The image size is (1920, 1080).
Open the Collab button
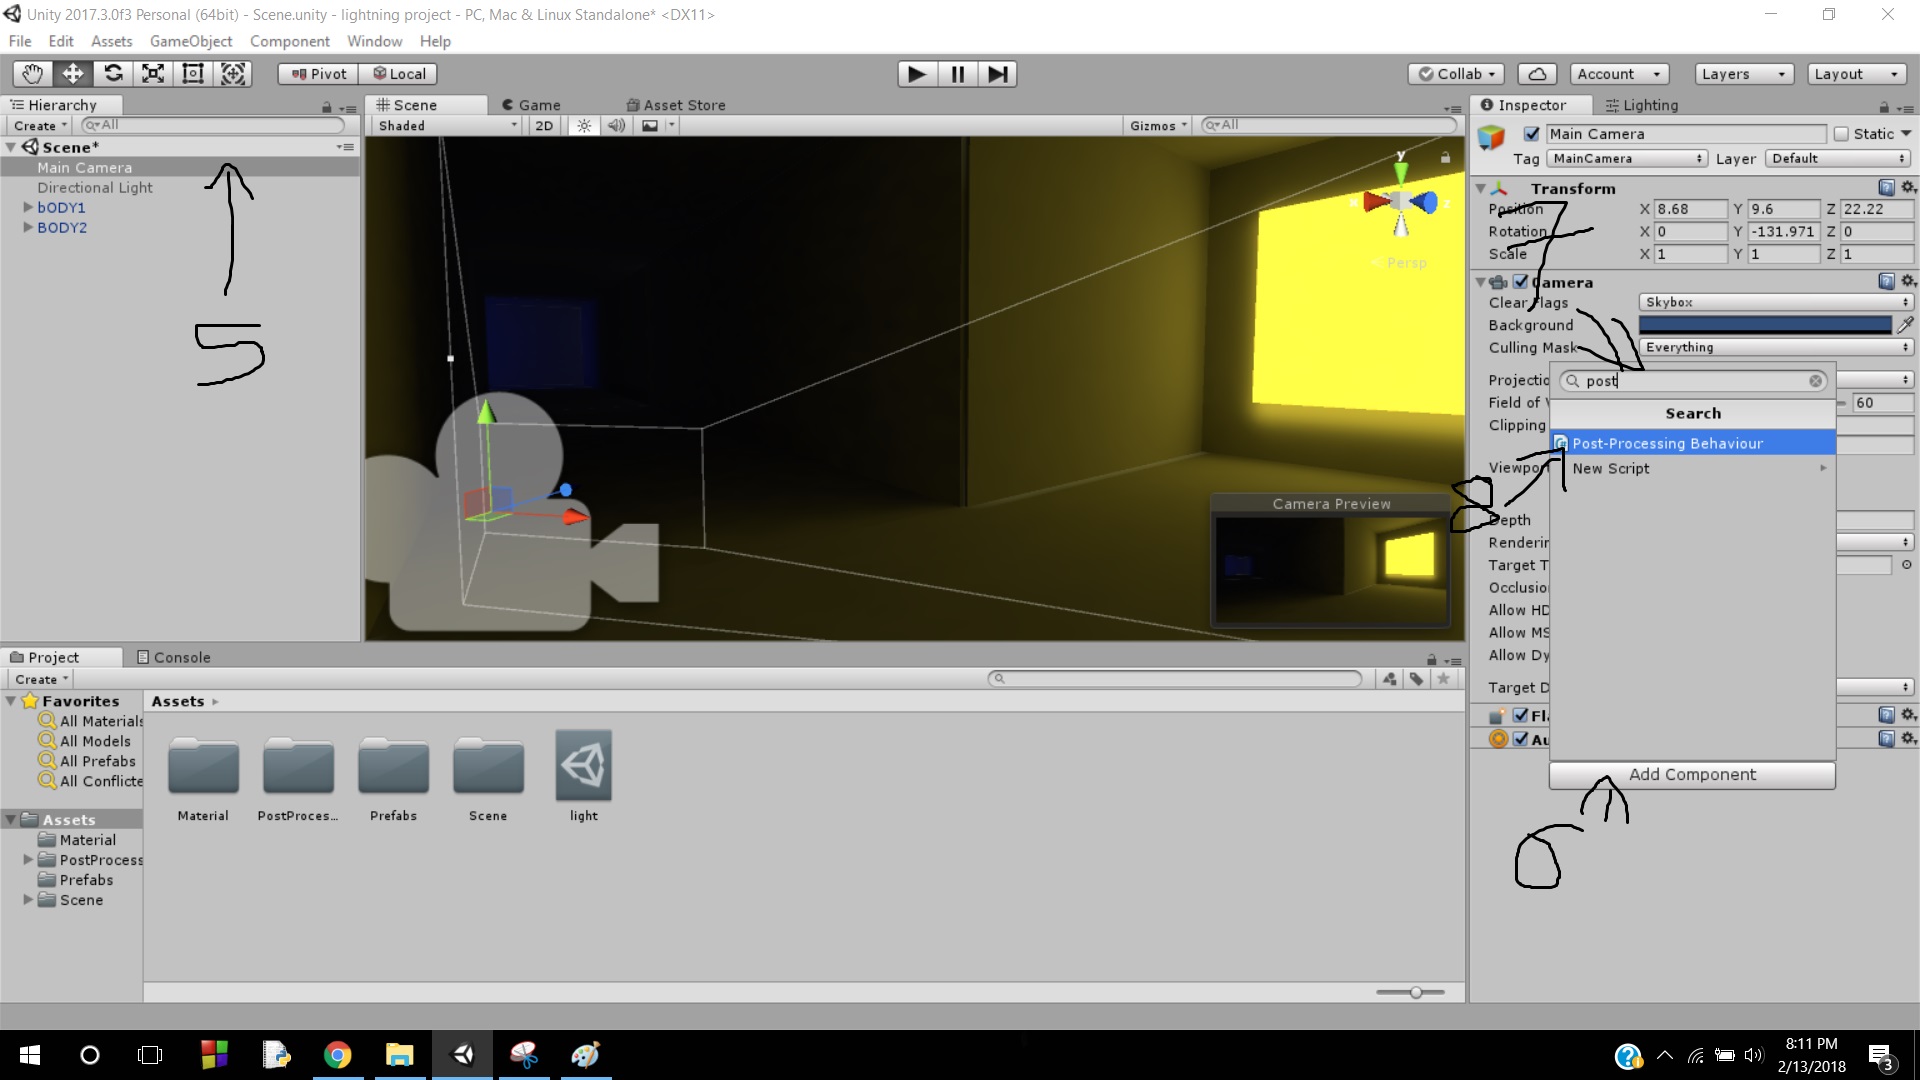pyautogui.click(x=1456, y=74)
